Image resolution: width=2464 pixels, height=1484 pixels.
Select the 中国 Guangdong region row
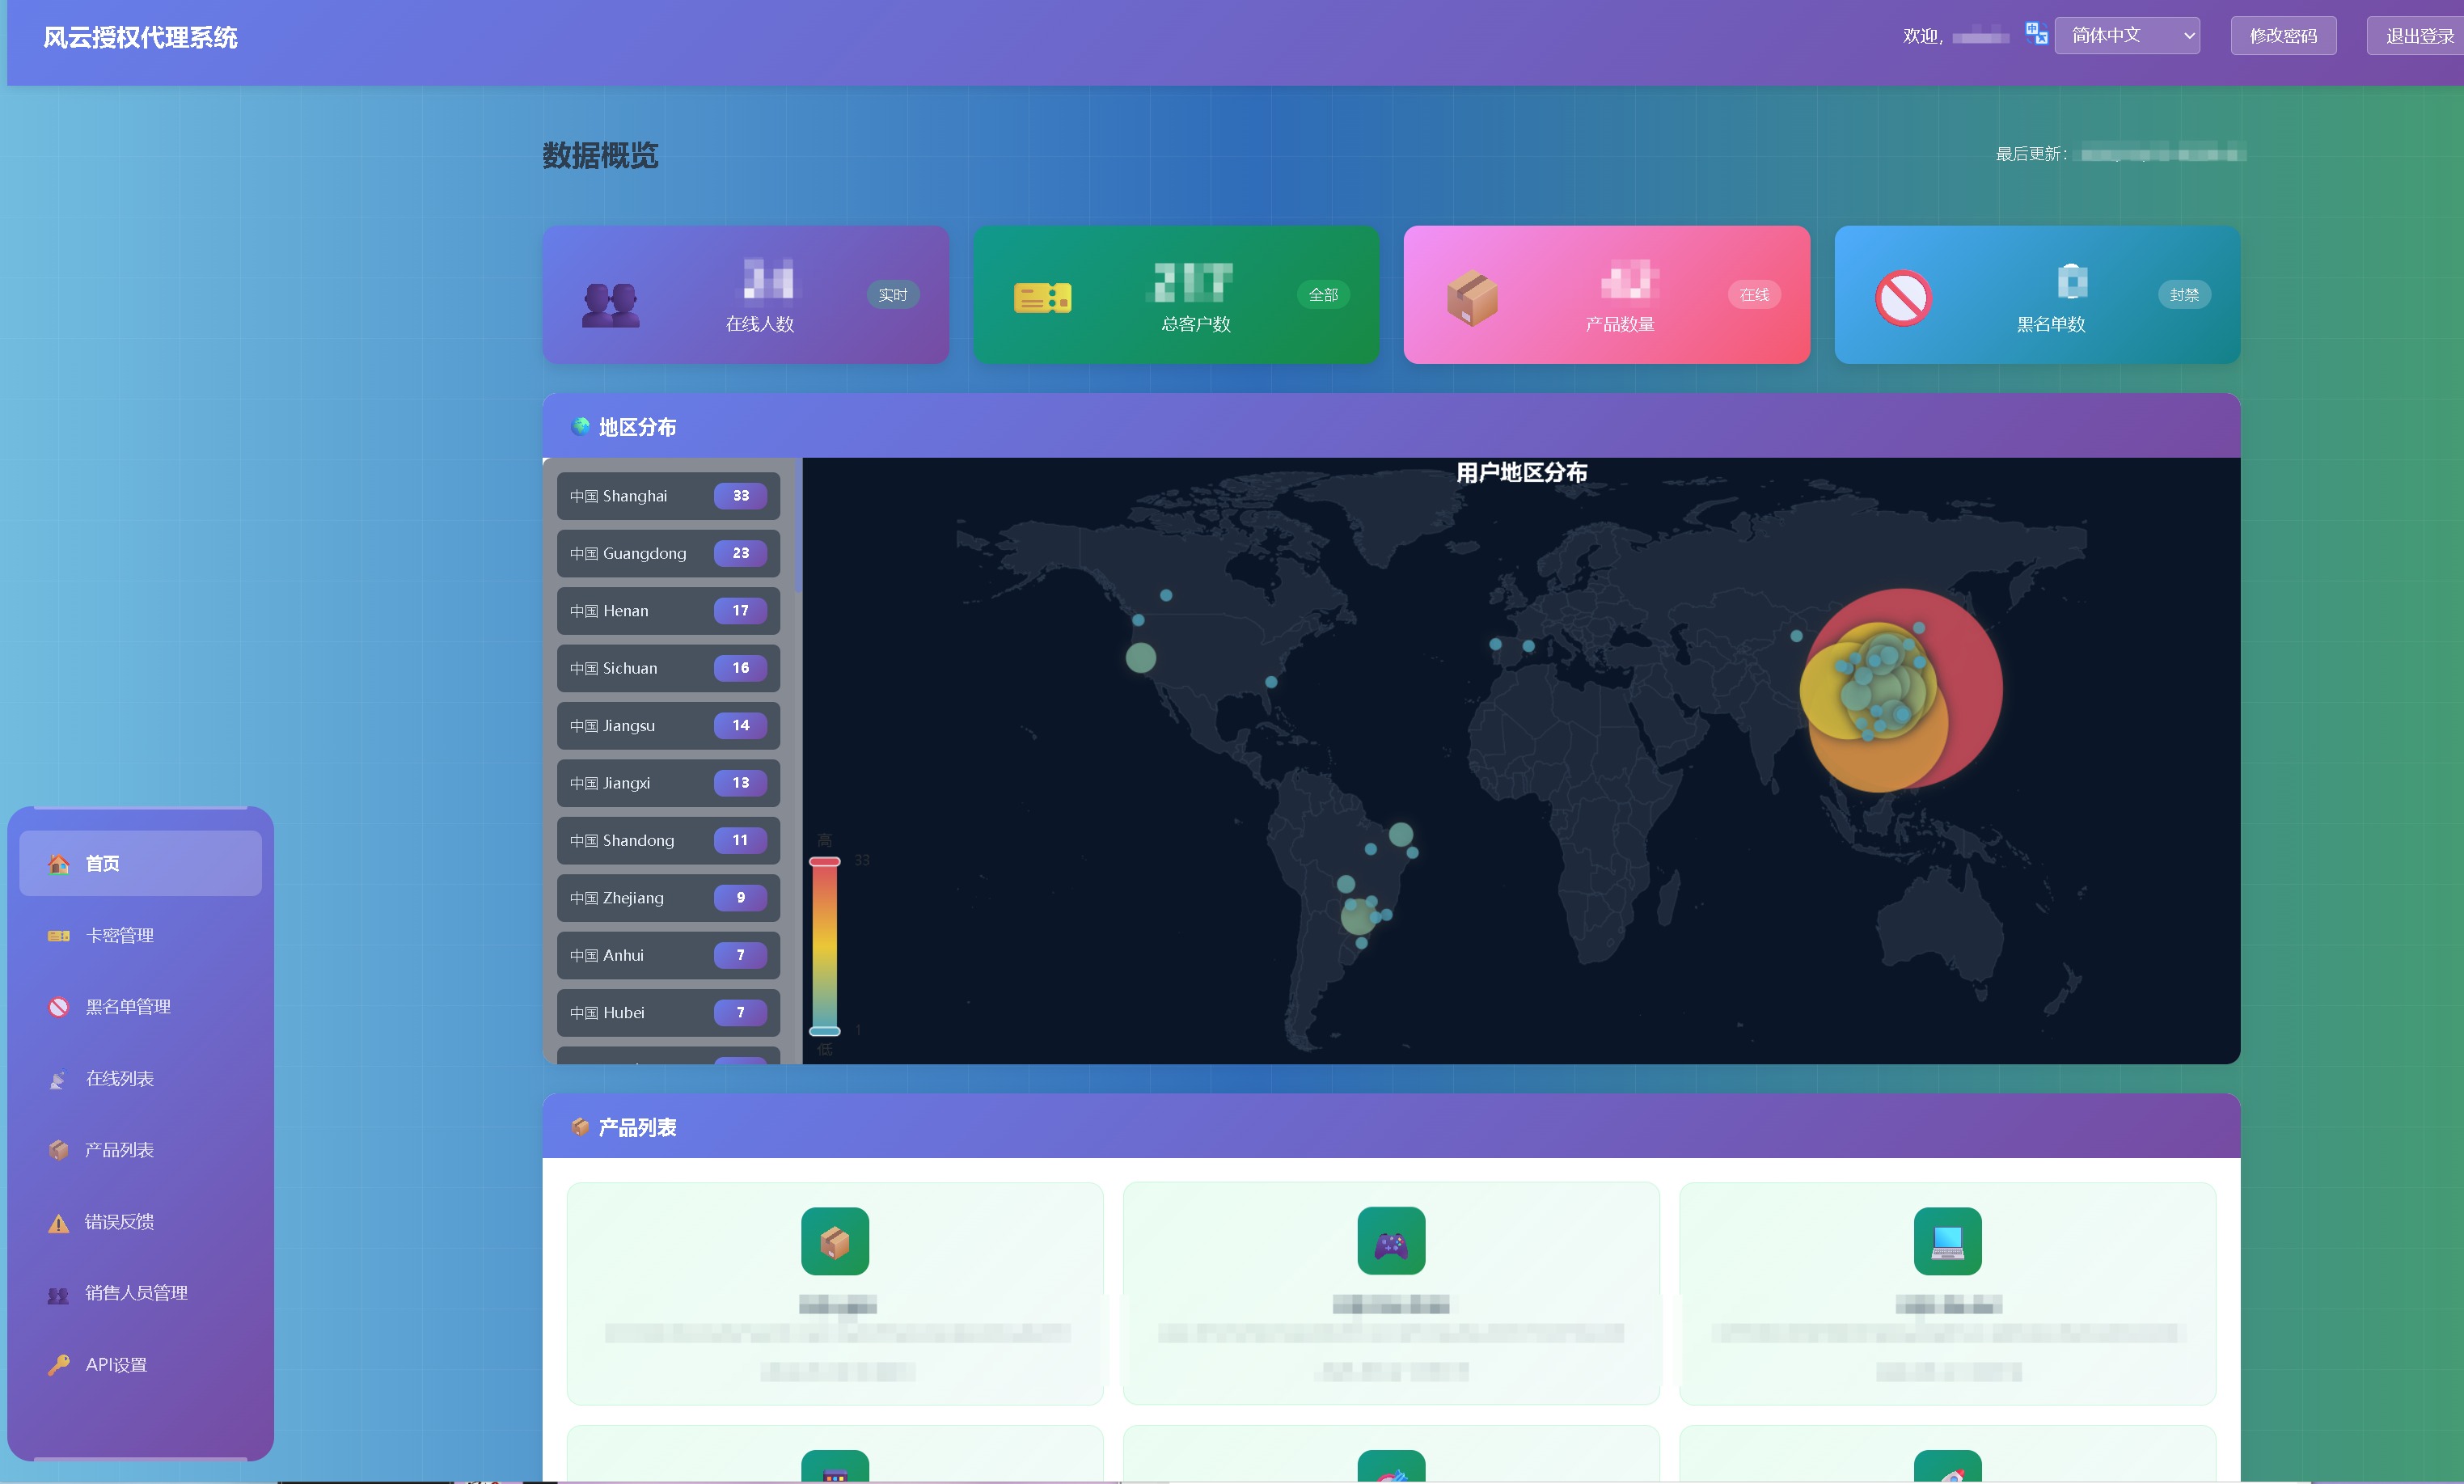(x=668, y=553)
